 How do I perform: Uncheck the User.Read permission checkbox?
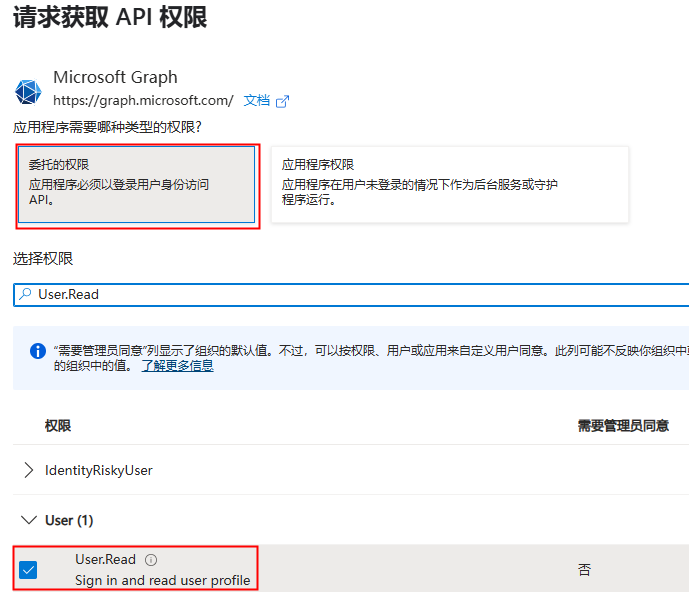pos(28,570)
